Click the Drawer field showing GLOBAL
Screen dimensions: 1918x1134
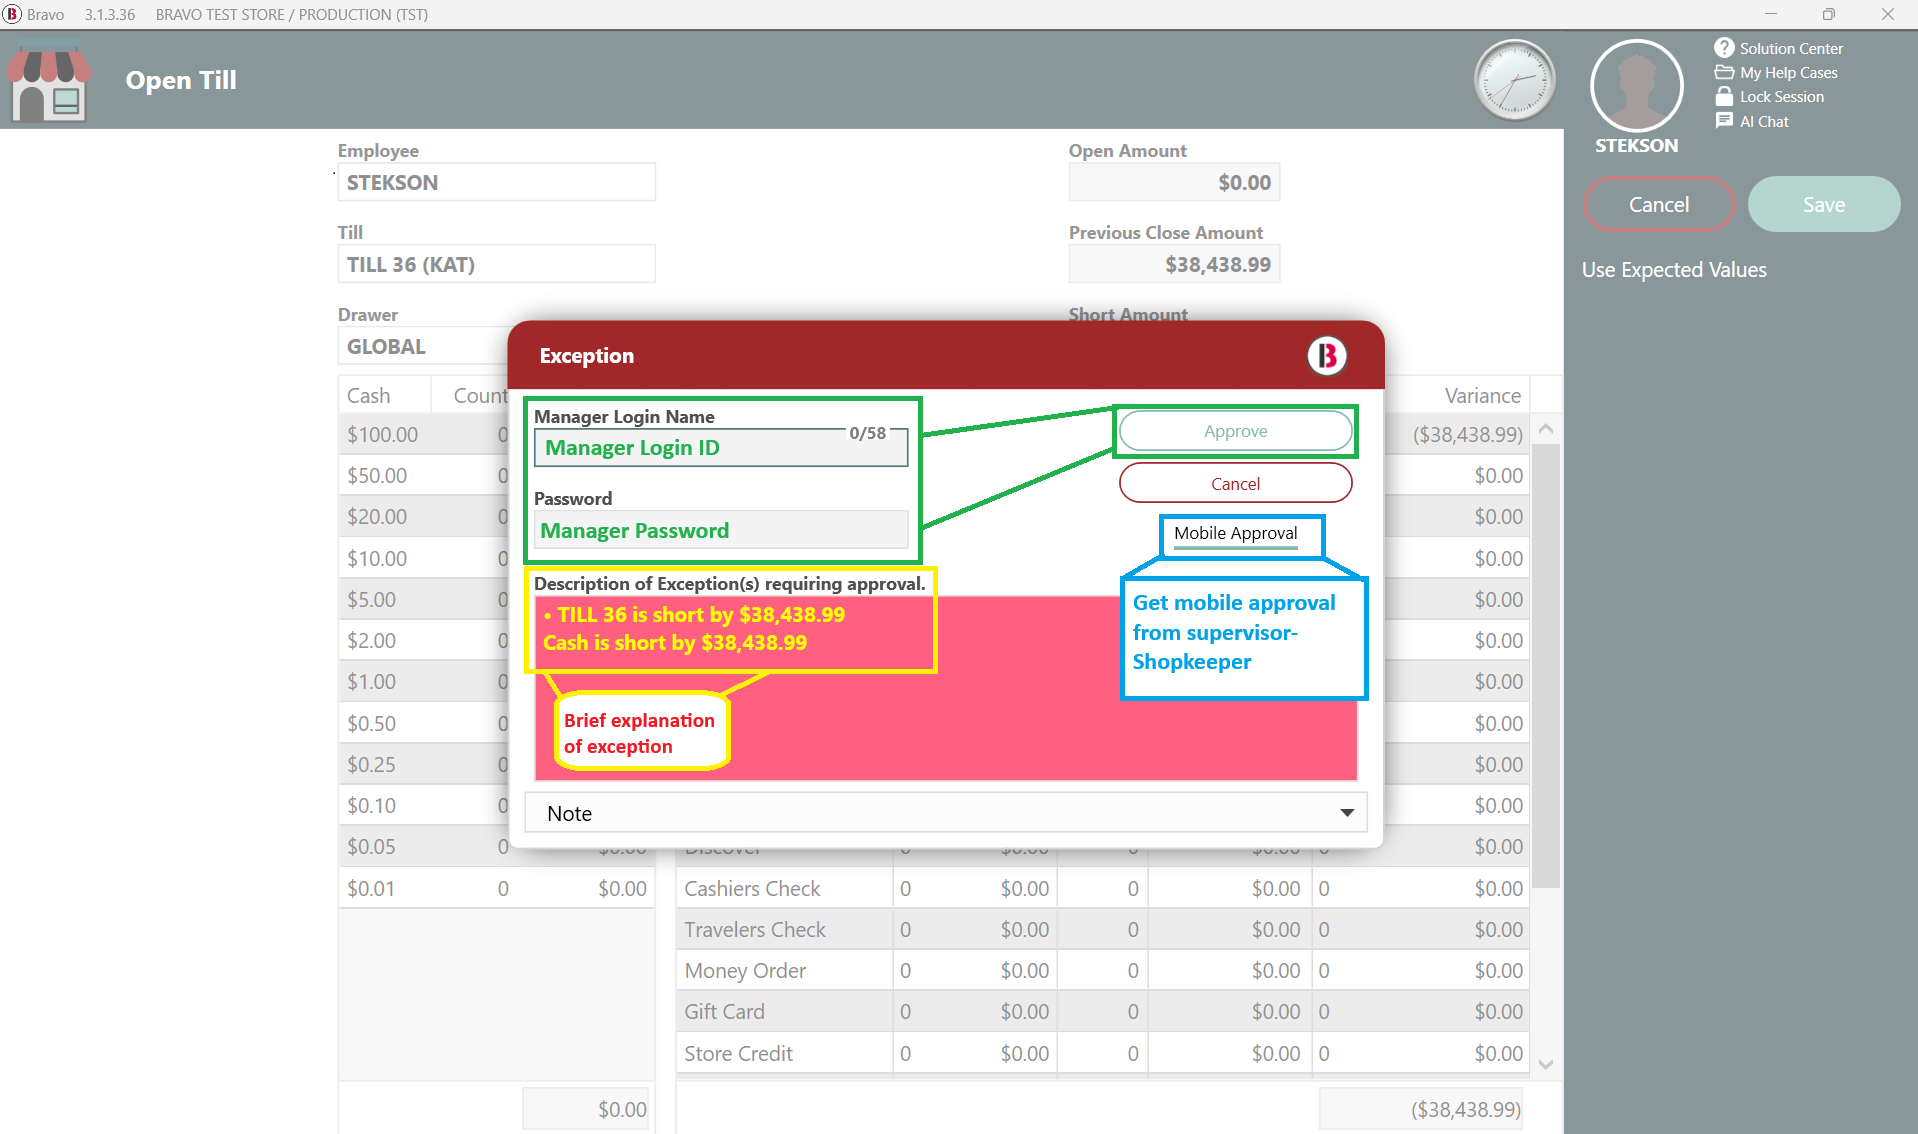pos(424,346)
